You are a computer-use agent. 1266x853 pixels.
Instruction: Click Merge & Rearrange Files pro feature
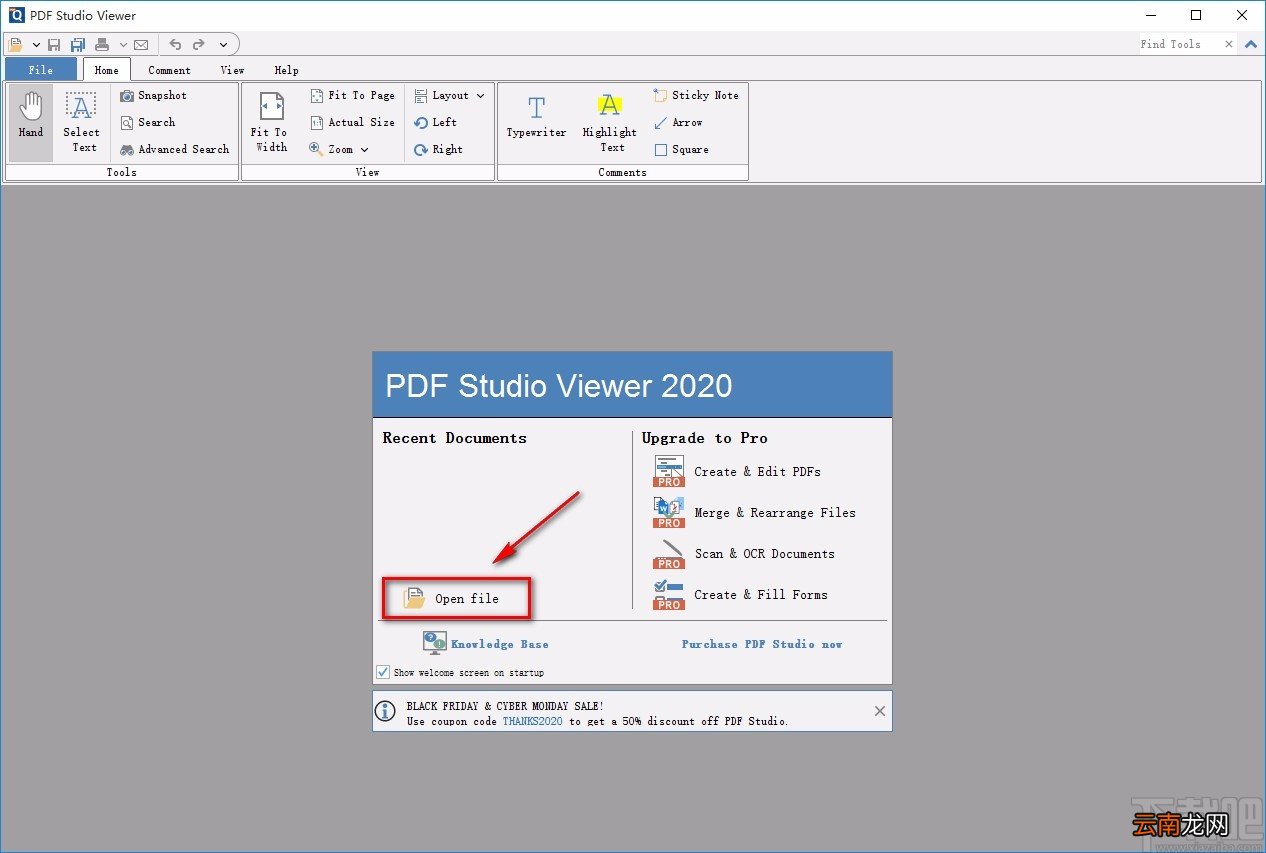(x=754, y=512)
